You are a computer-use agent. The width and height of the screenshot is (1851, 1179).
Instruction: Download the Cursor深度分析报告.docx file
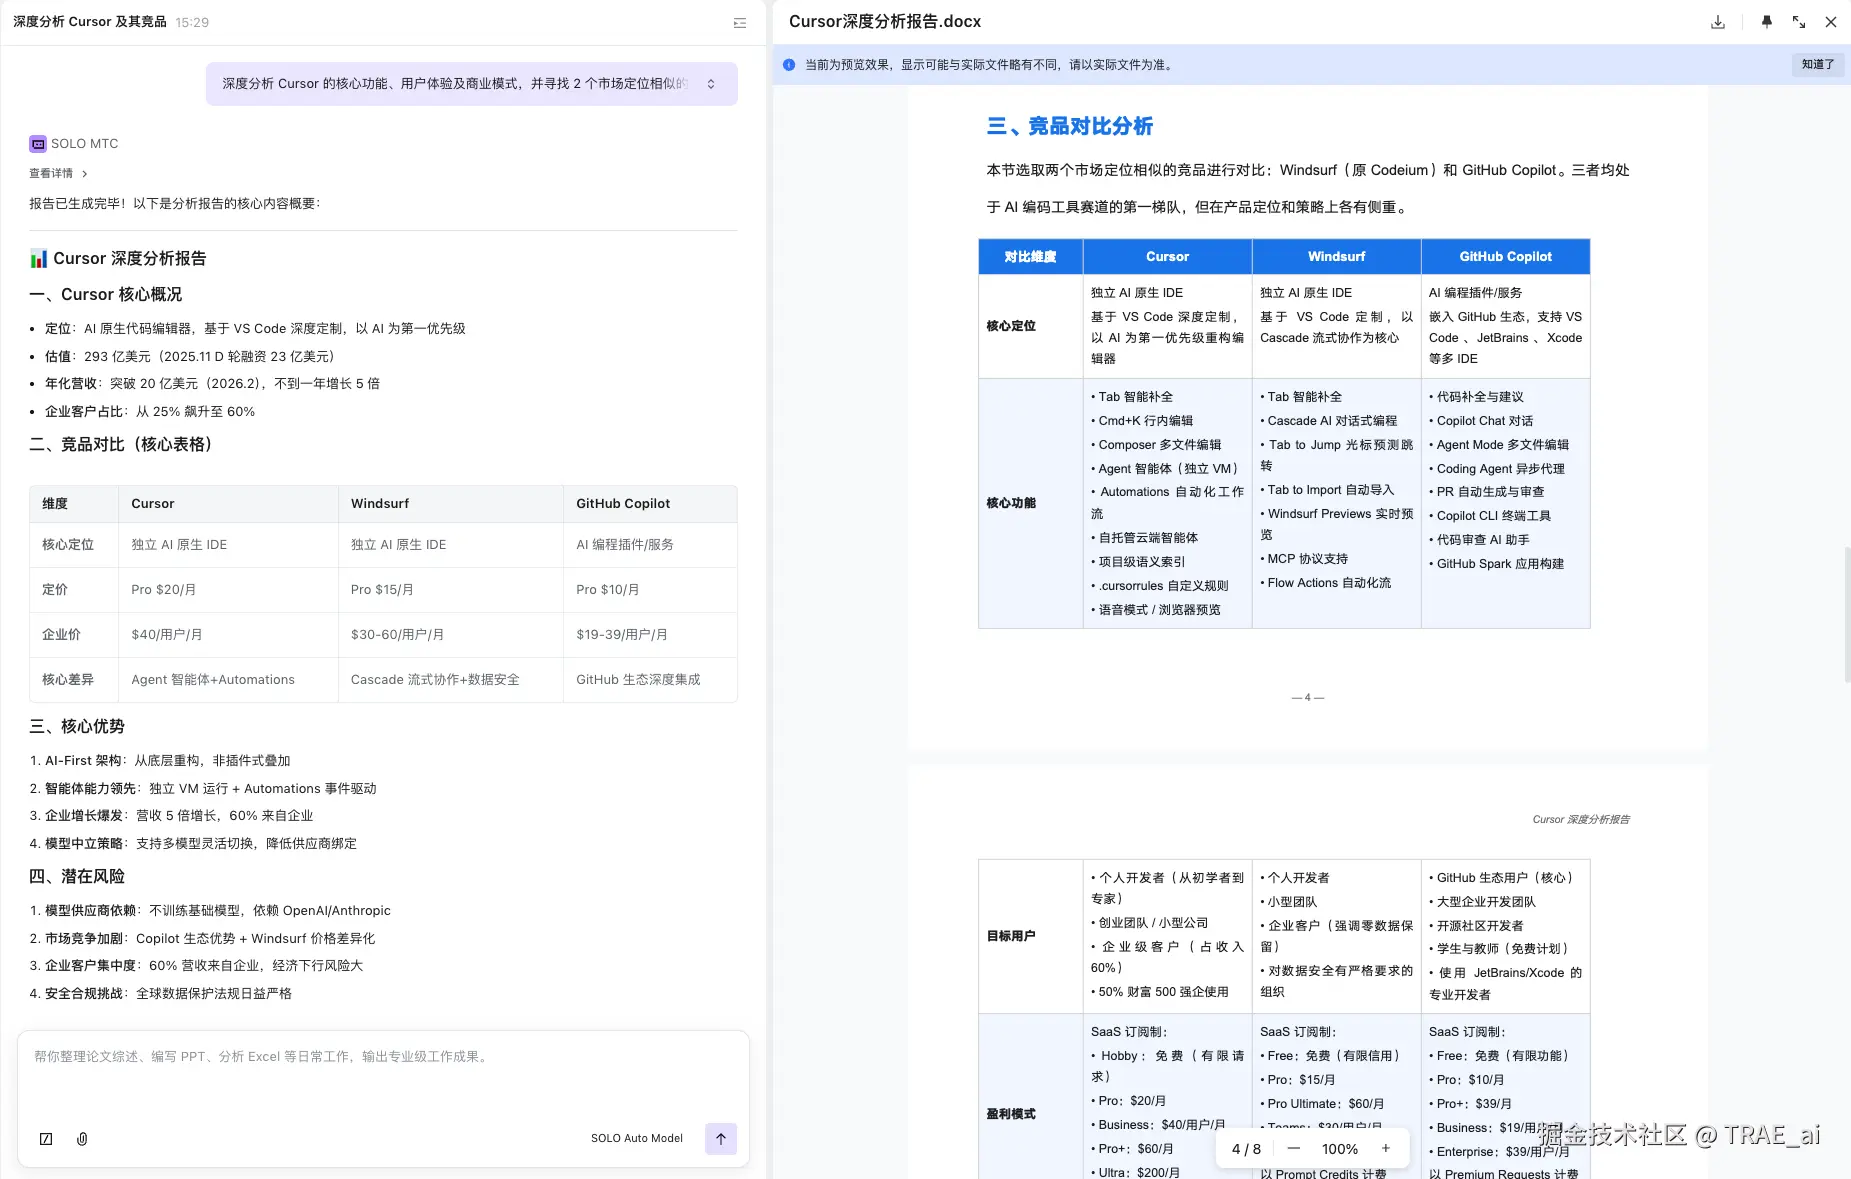click(x=1718, y=22)
